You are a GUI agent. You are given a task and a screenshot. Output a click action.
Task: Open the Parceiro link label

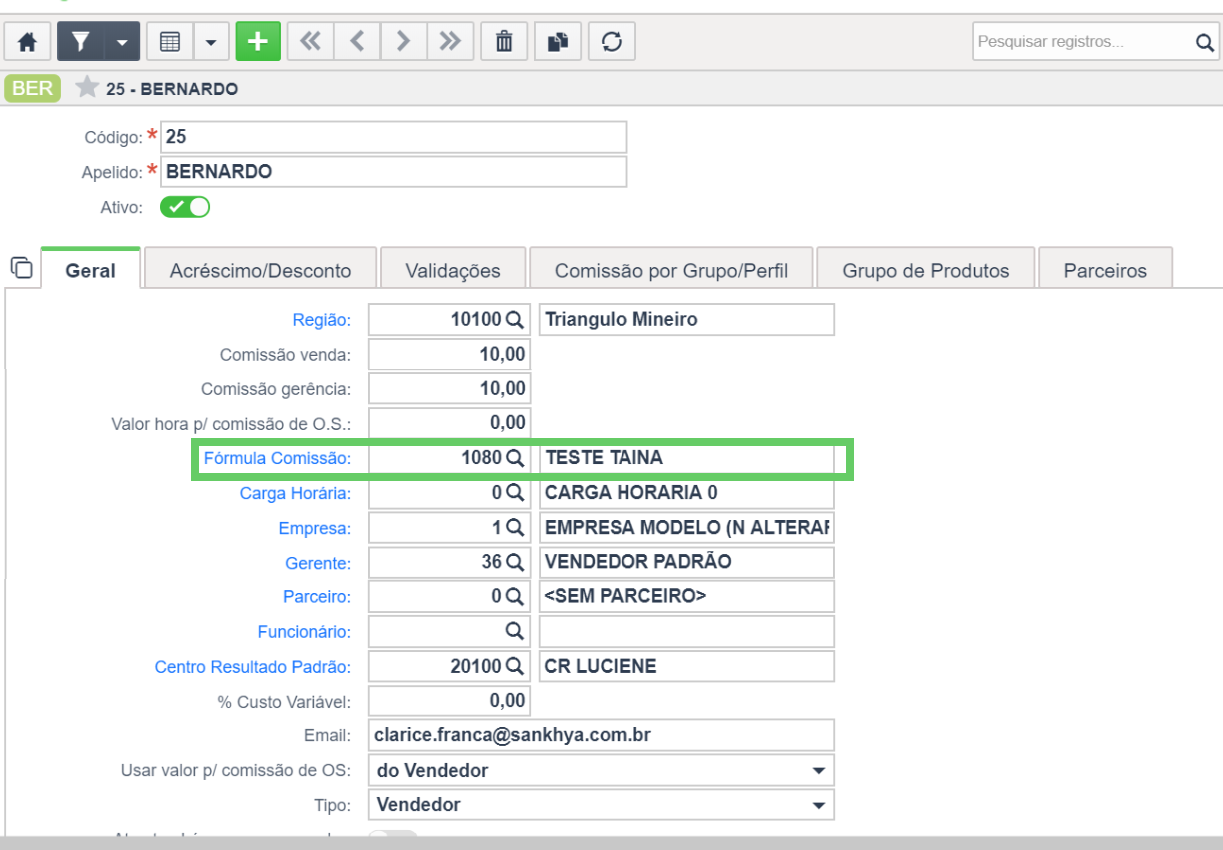(x=317, y=597)
